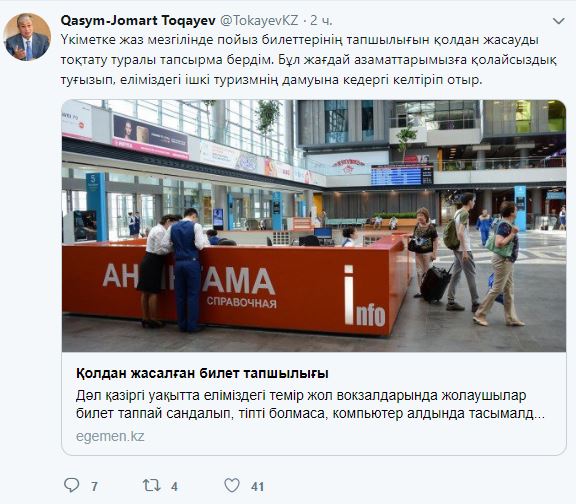
Task: Click the retweet count 4
Action: (x=174, y=487)
